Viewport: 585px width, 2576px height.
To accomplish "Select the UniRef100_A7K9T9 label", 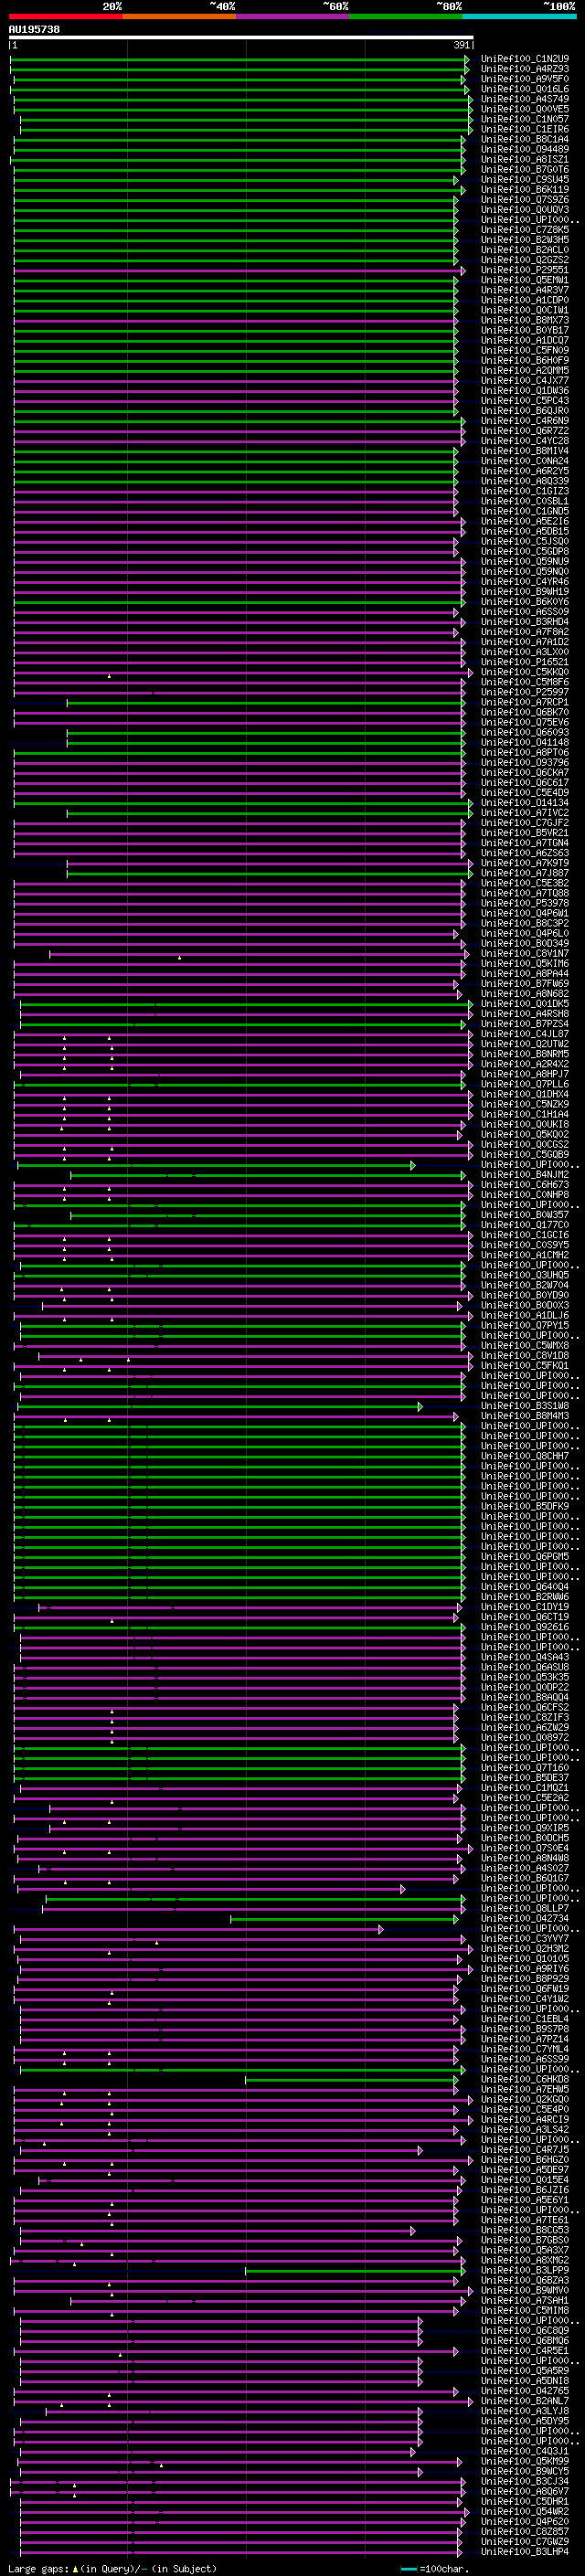I will 525,863.
